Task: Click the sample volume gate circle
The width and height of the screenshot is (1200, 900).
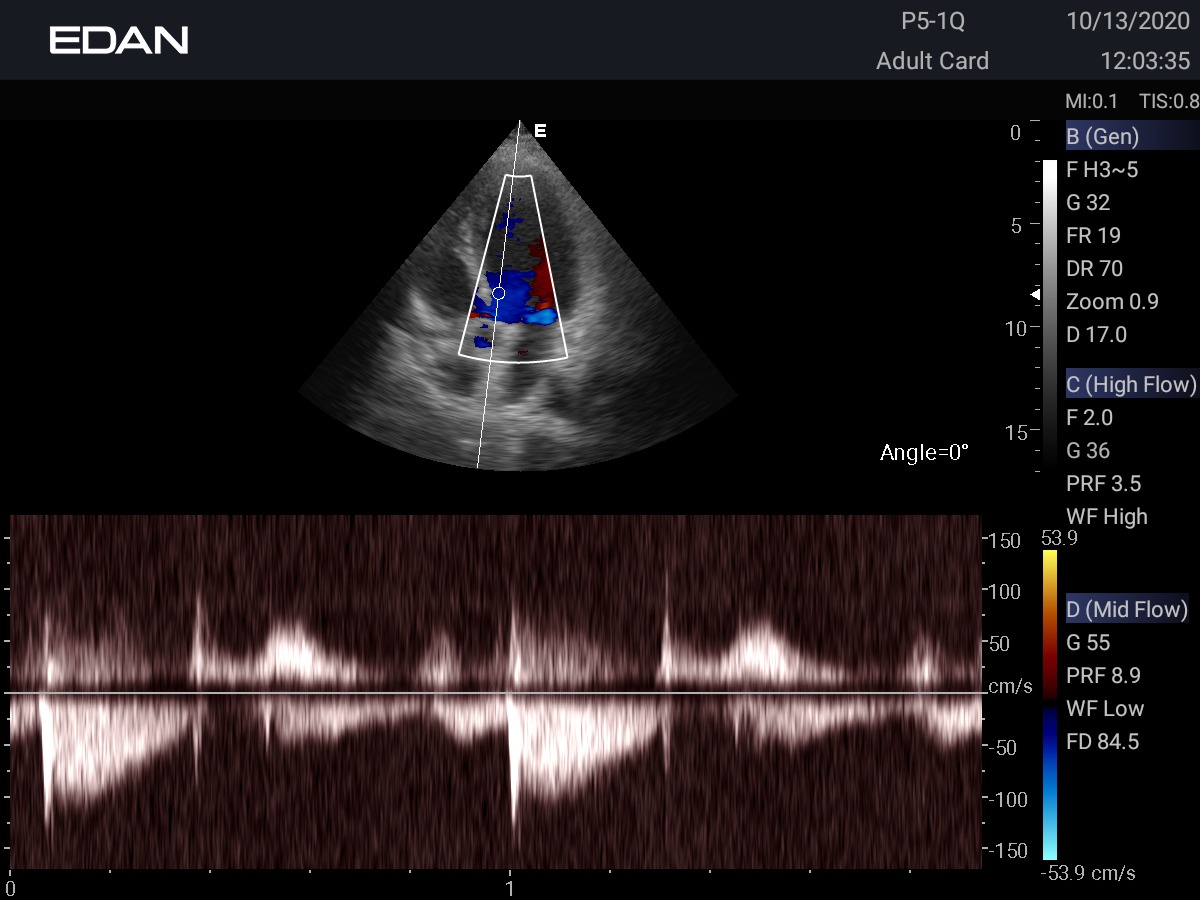Action: point(499,293)
